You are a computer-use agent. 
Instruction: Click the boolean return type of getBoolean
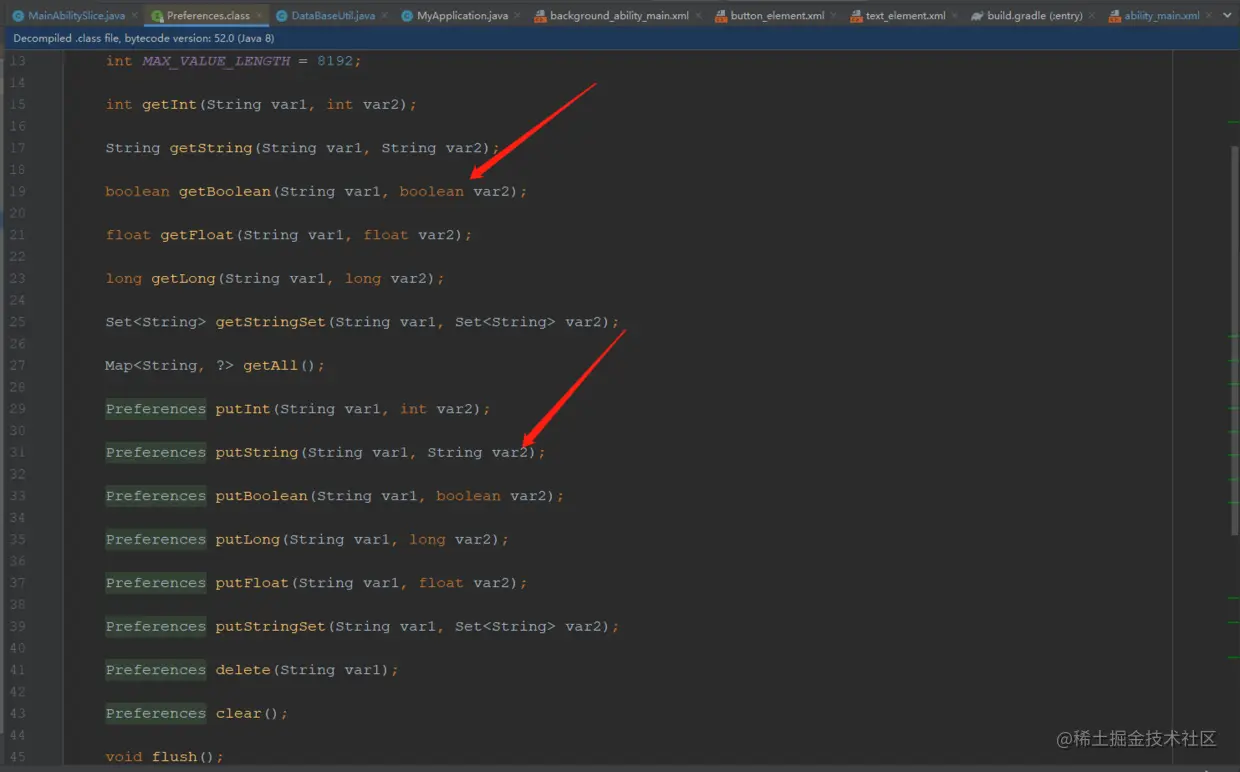click(x=137, y=192)
